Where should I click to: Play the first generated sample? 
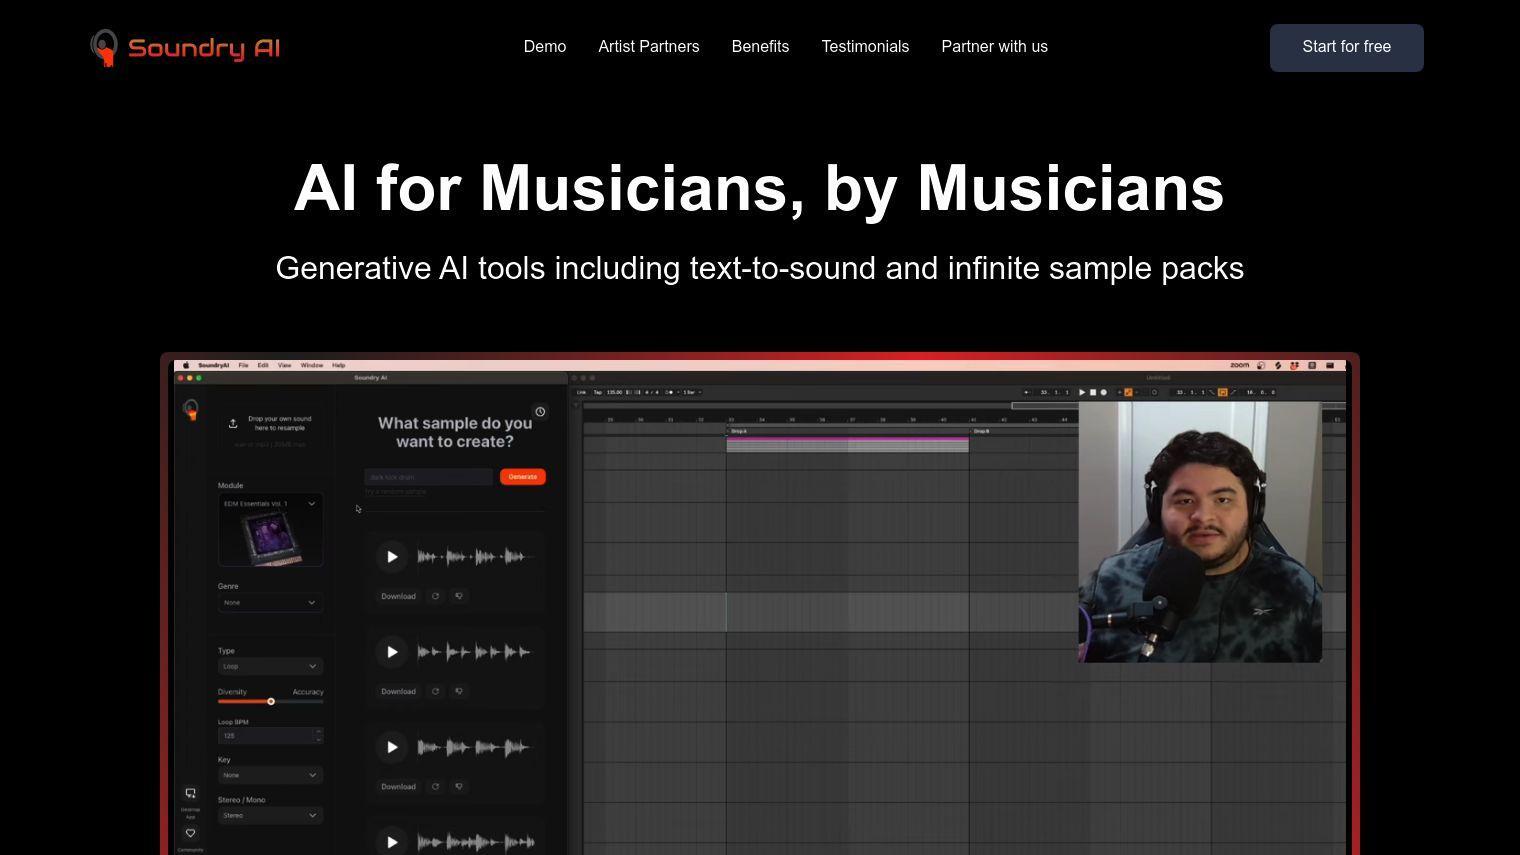click(392, 557)
